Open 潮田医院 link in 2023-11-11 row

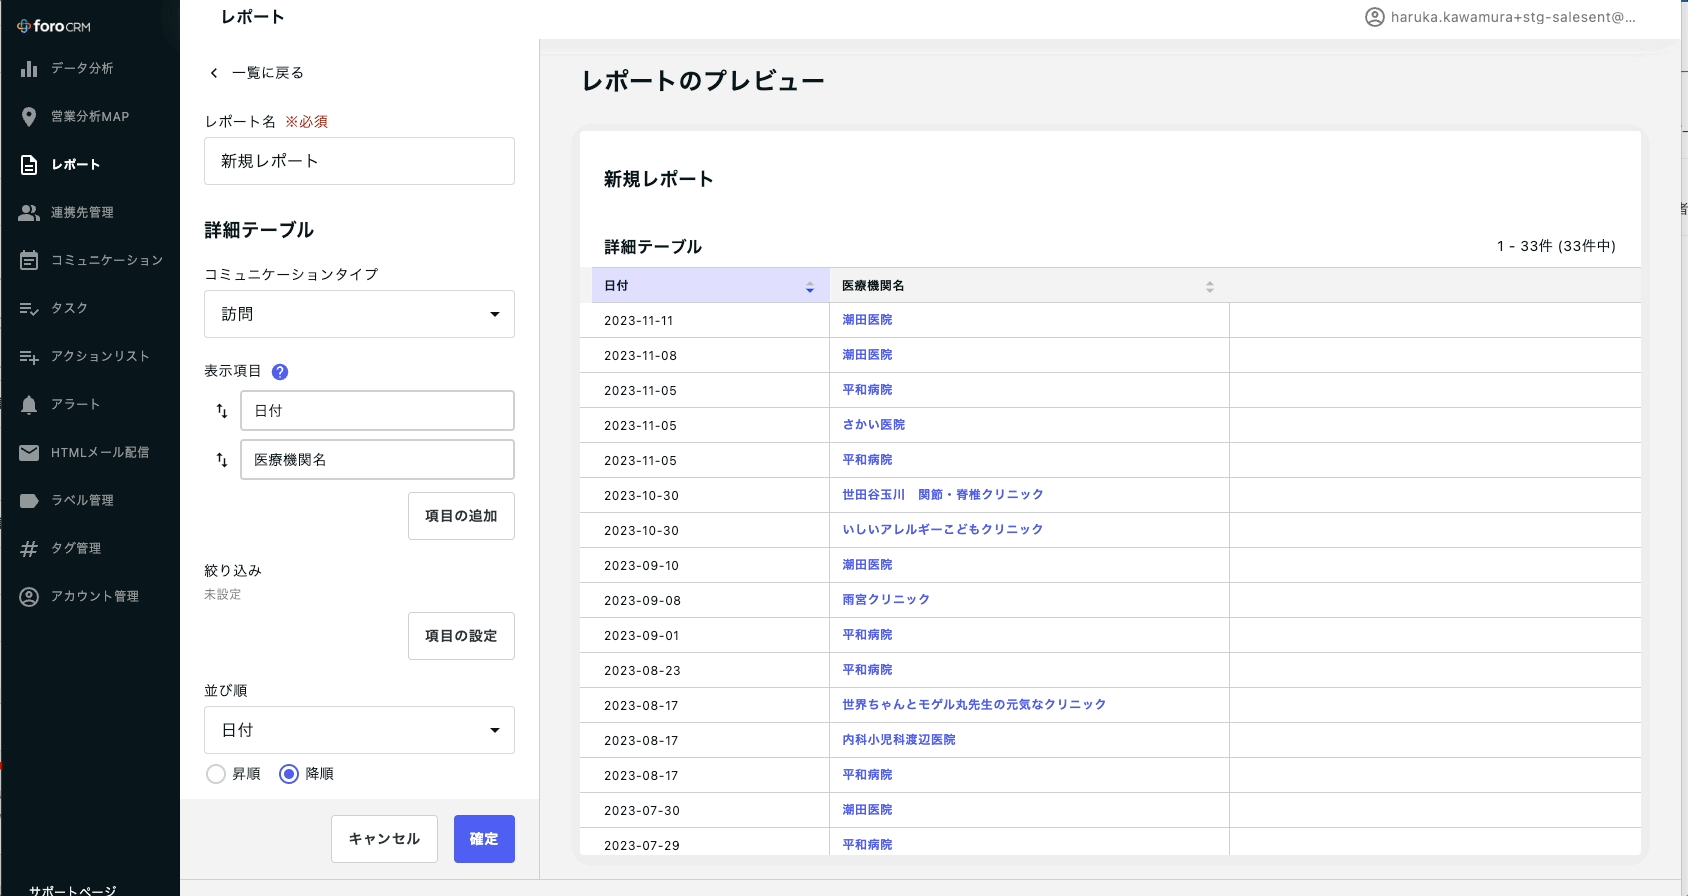867,320
